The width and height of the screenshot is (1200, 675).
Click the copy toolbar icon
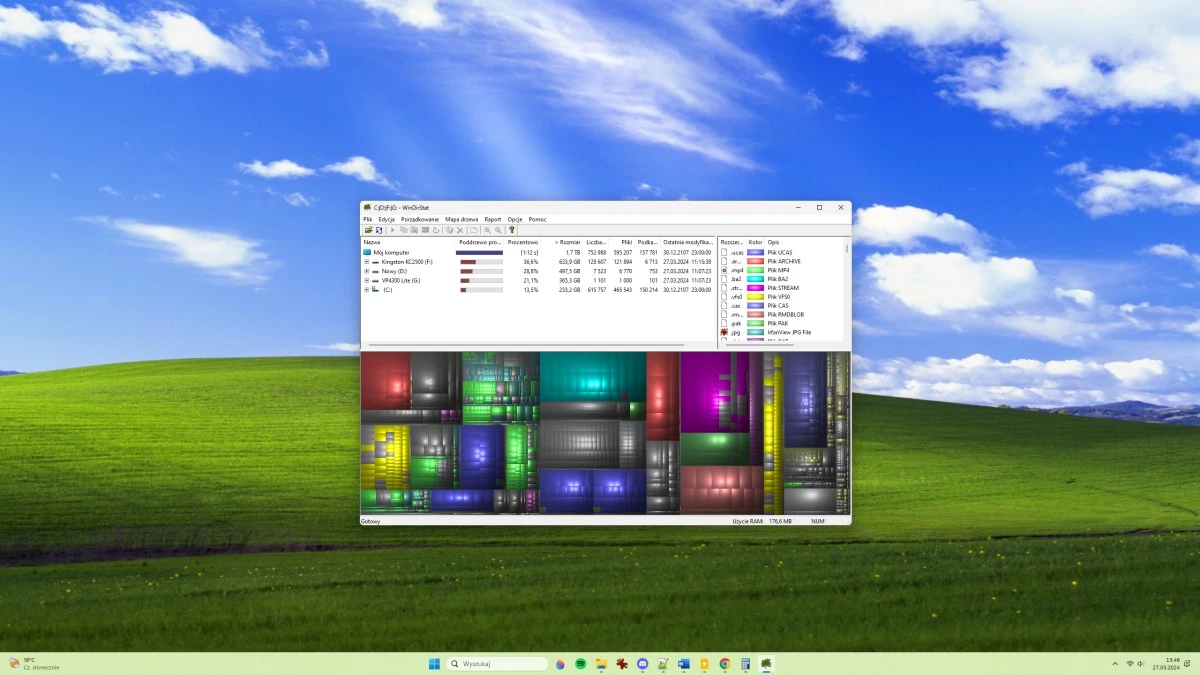(x=404, y=229)
